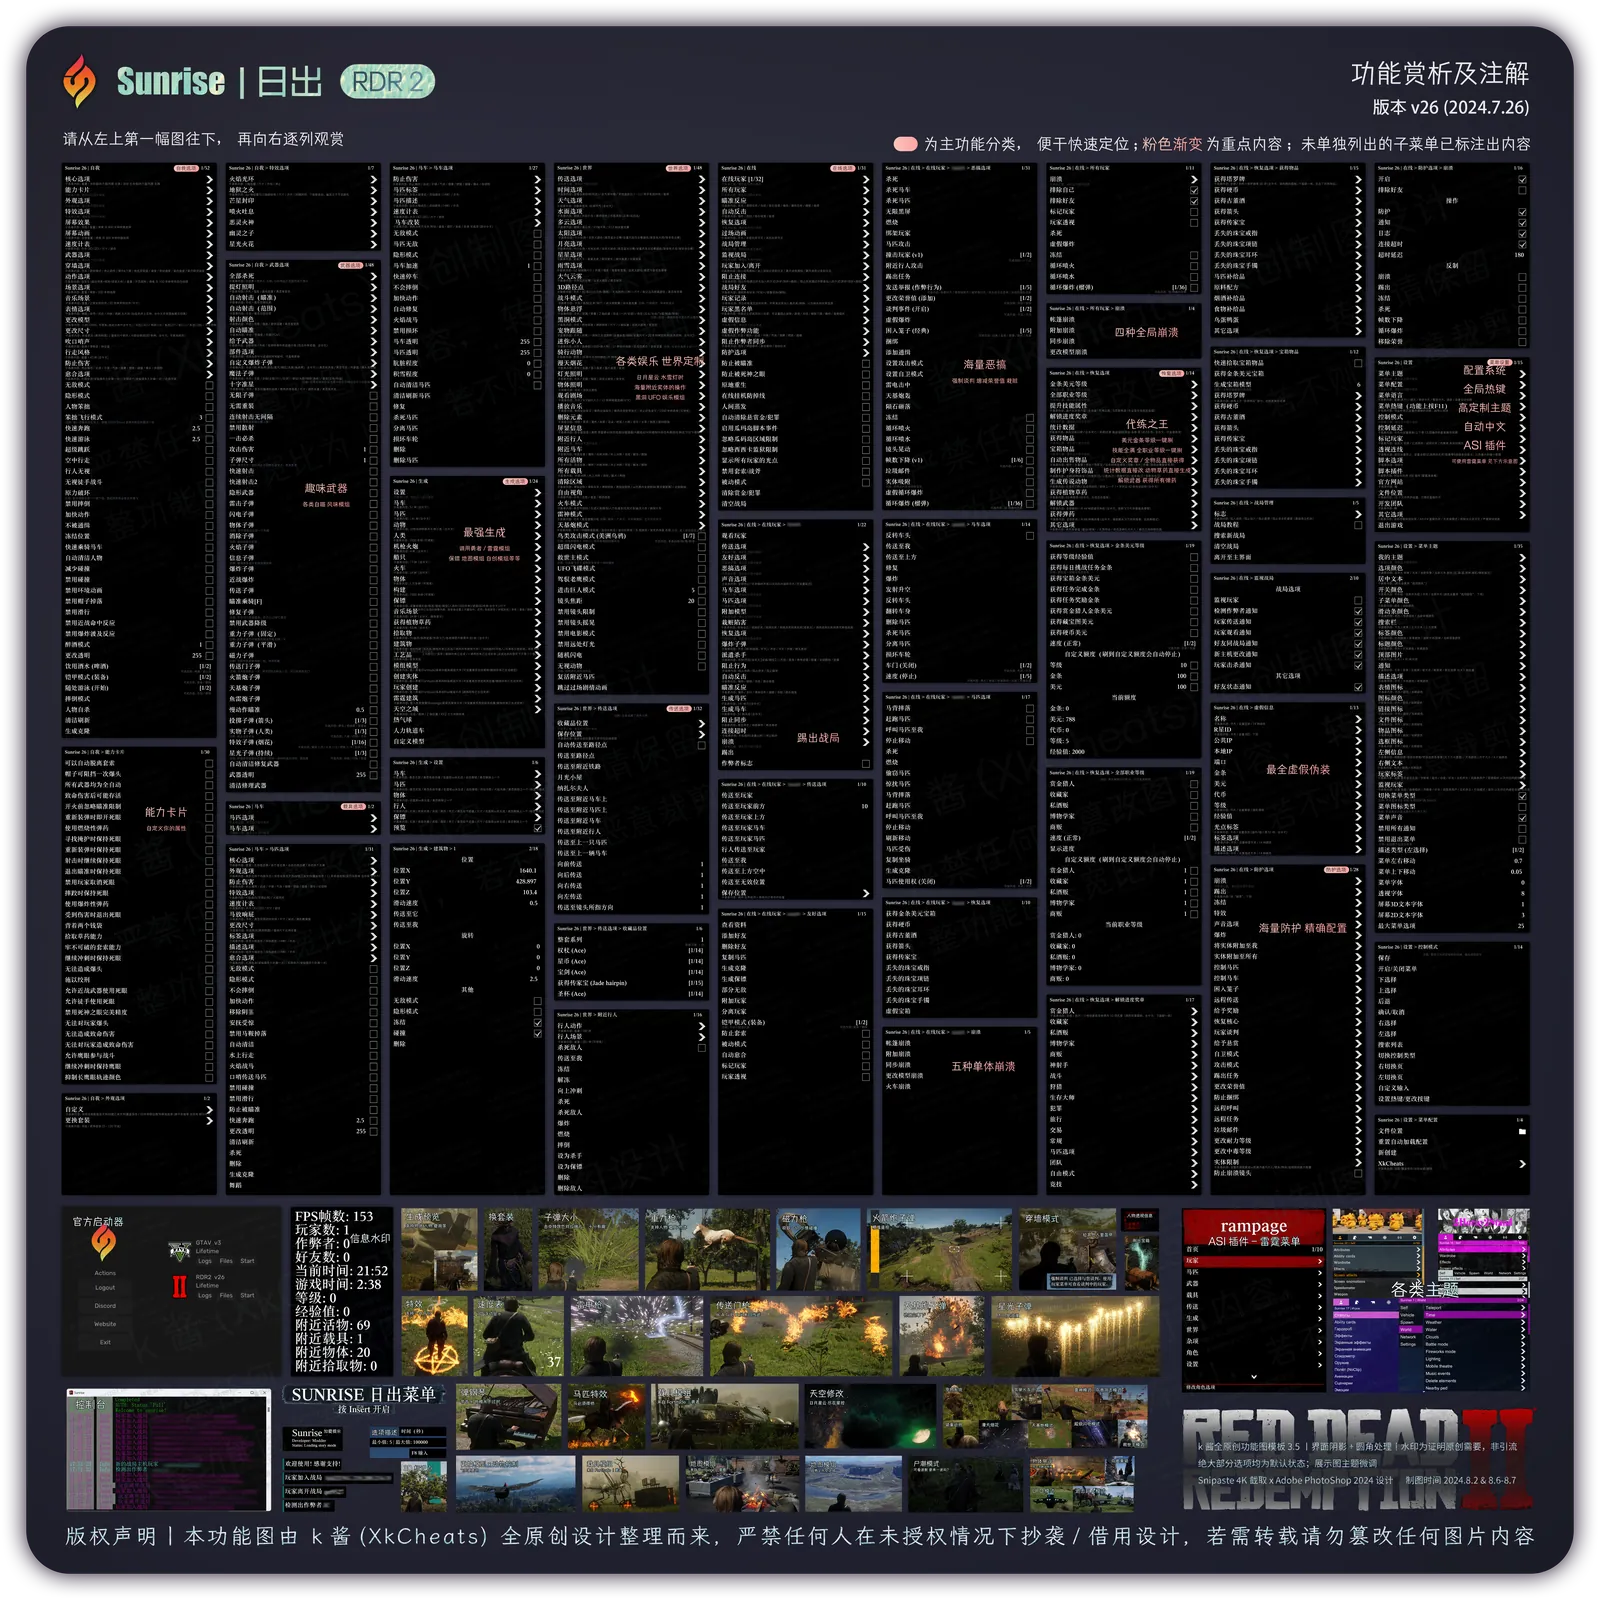
Task: Click the pink legend pill above the panels
Action: click(905, 144)
